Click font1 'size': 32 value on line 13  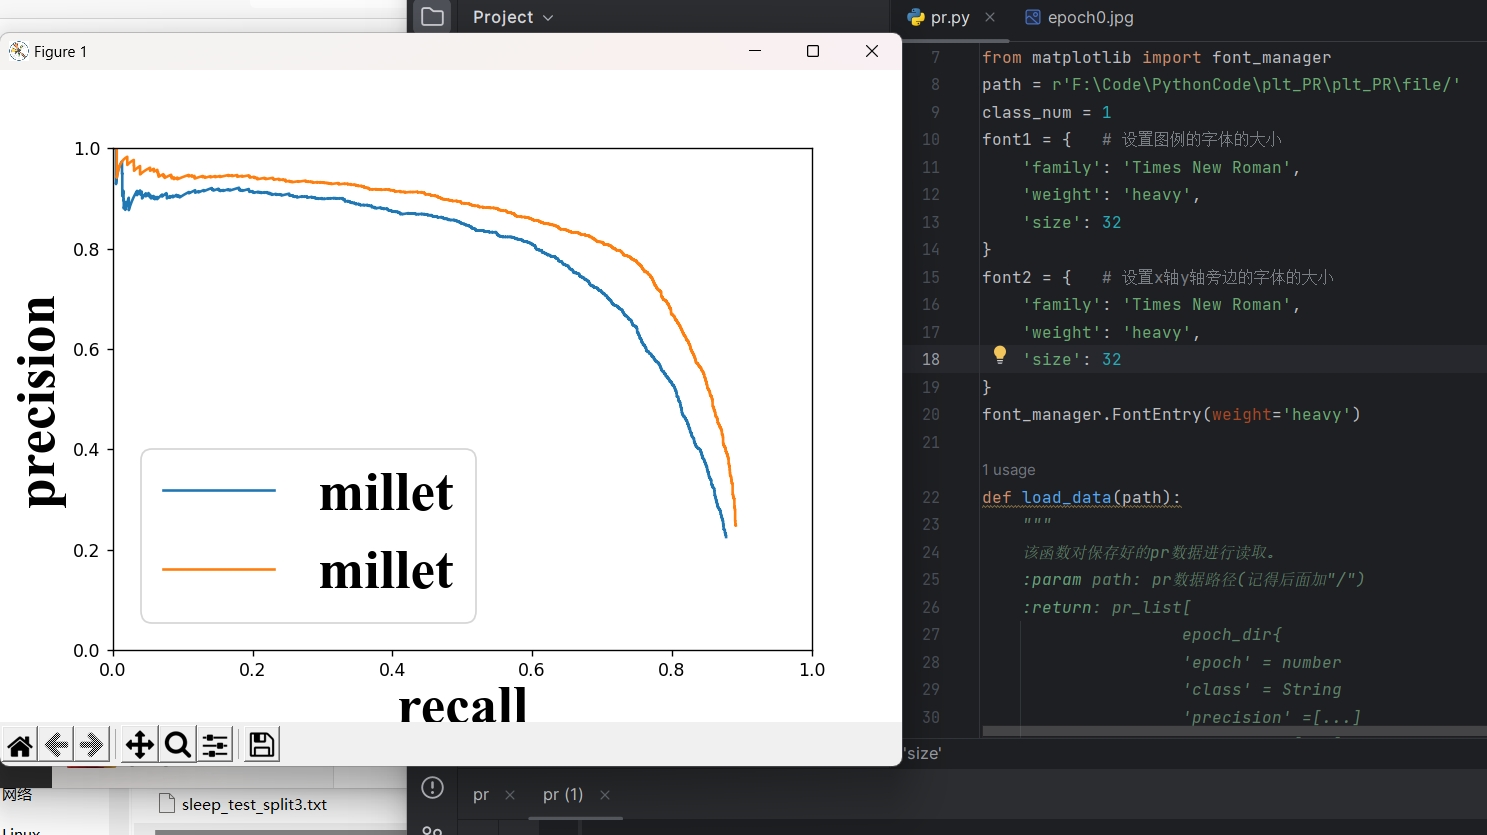(1111, 222)
